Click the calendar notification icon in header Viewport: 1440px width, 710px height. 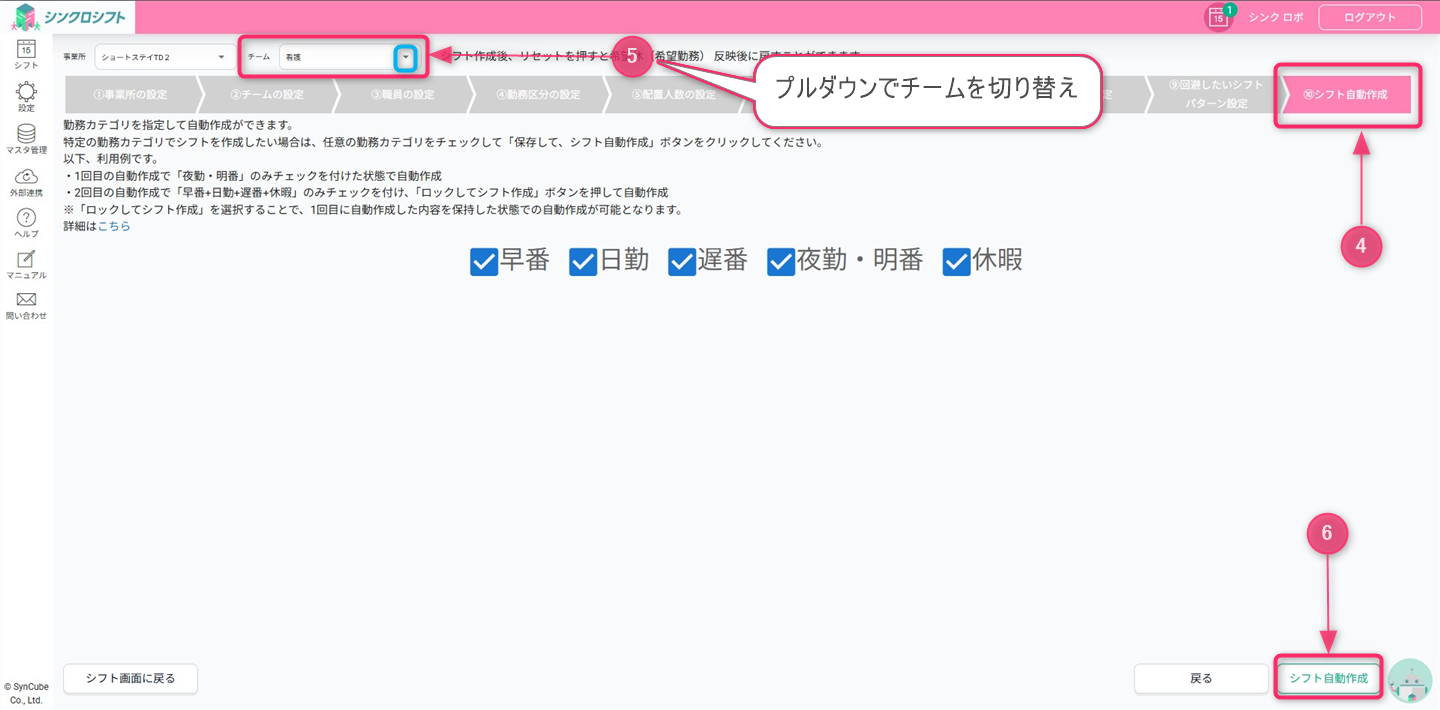(1217, 17)
